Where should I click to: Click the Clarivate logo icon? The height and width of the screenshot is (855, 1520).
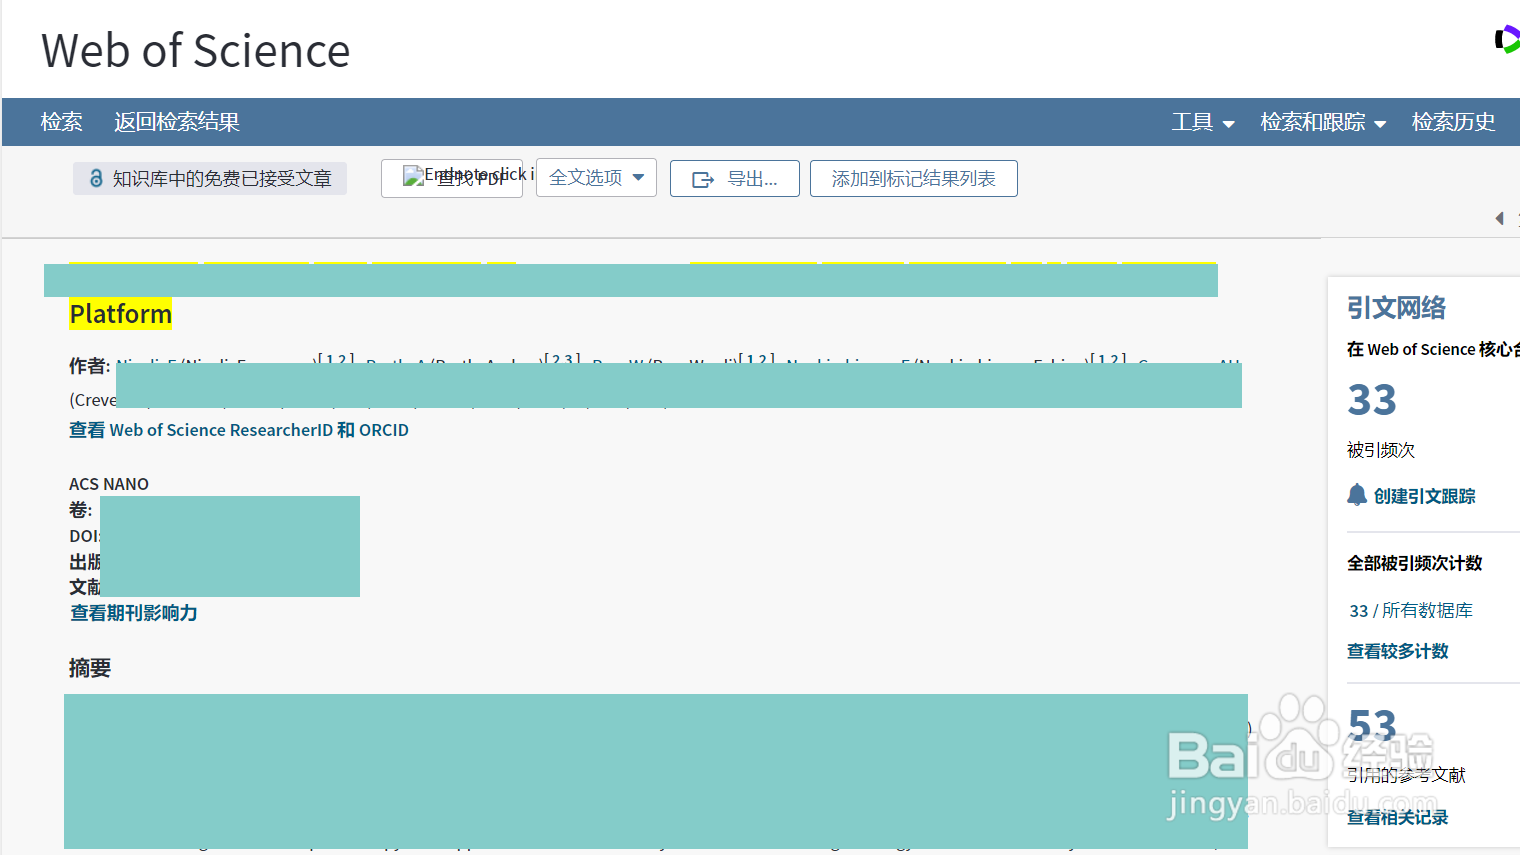1508,40
